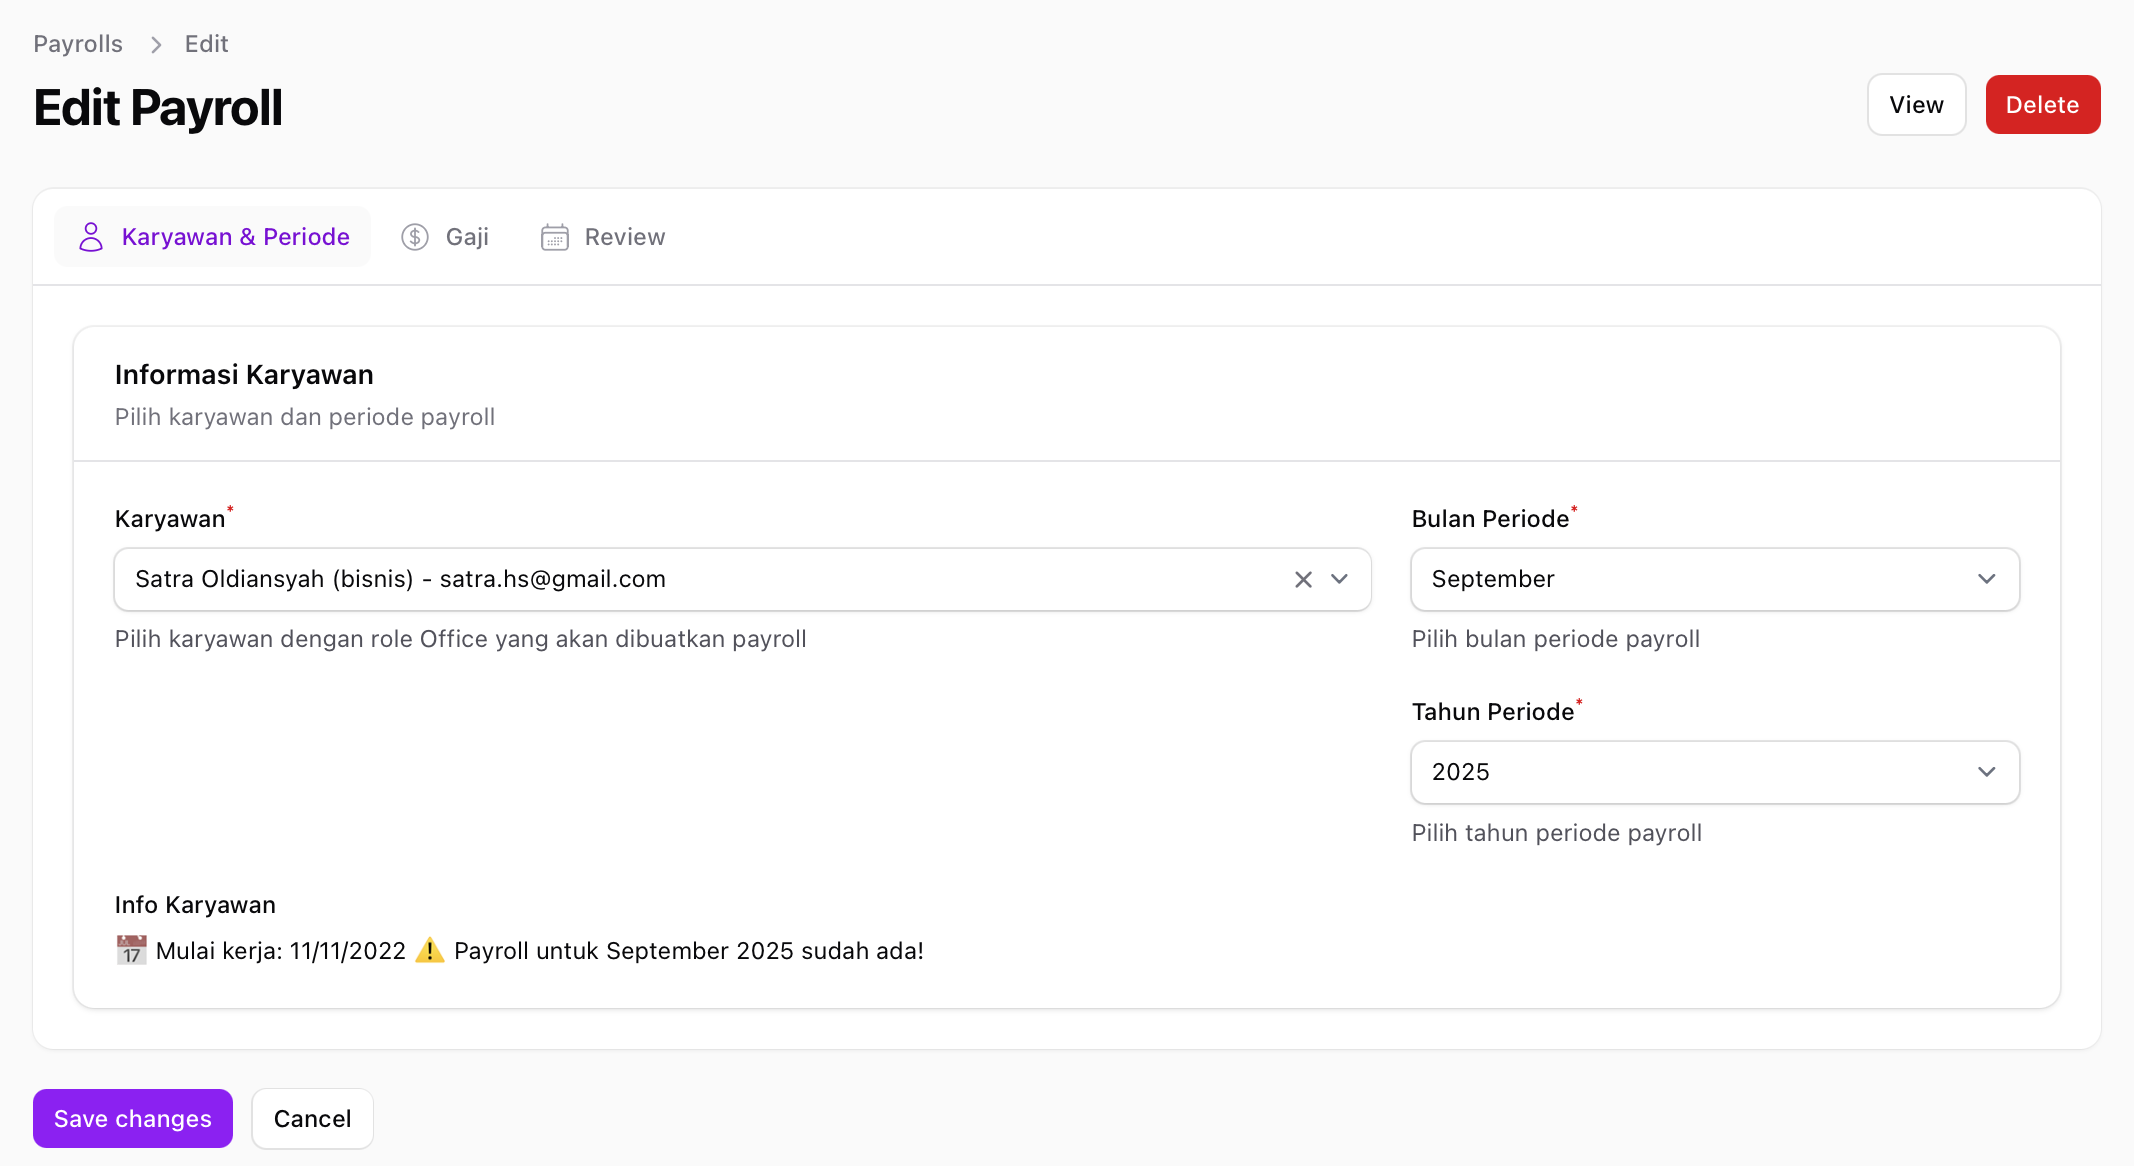The width and height of the screenshot is (2134, 1166).
Task: Click the red Delete button
Action: [x=2042, y=105]
